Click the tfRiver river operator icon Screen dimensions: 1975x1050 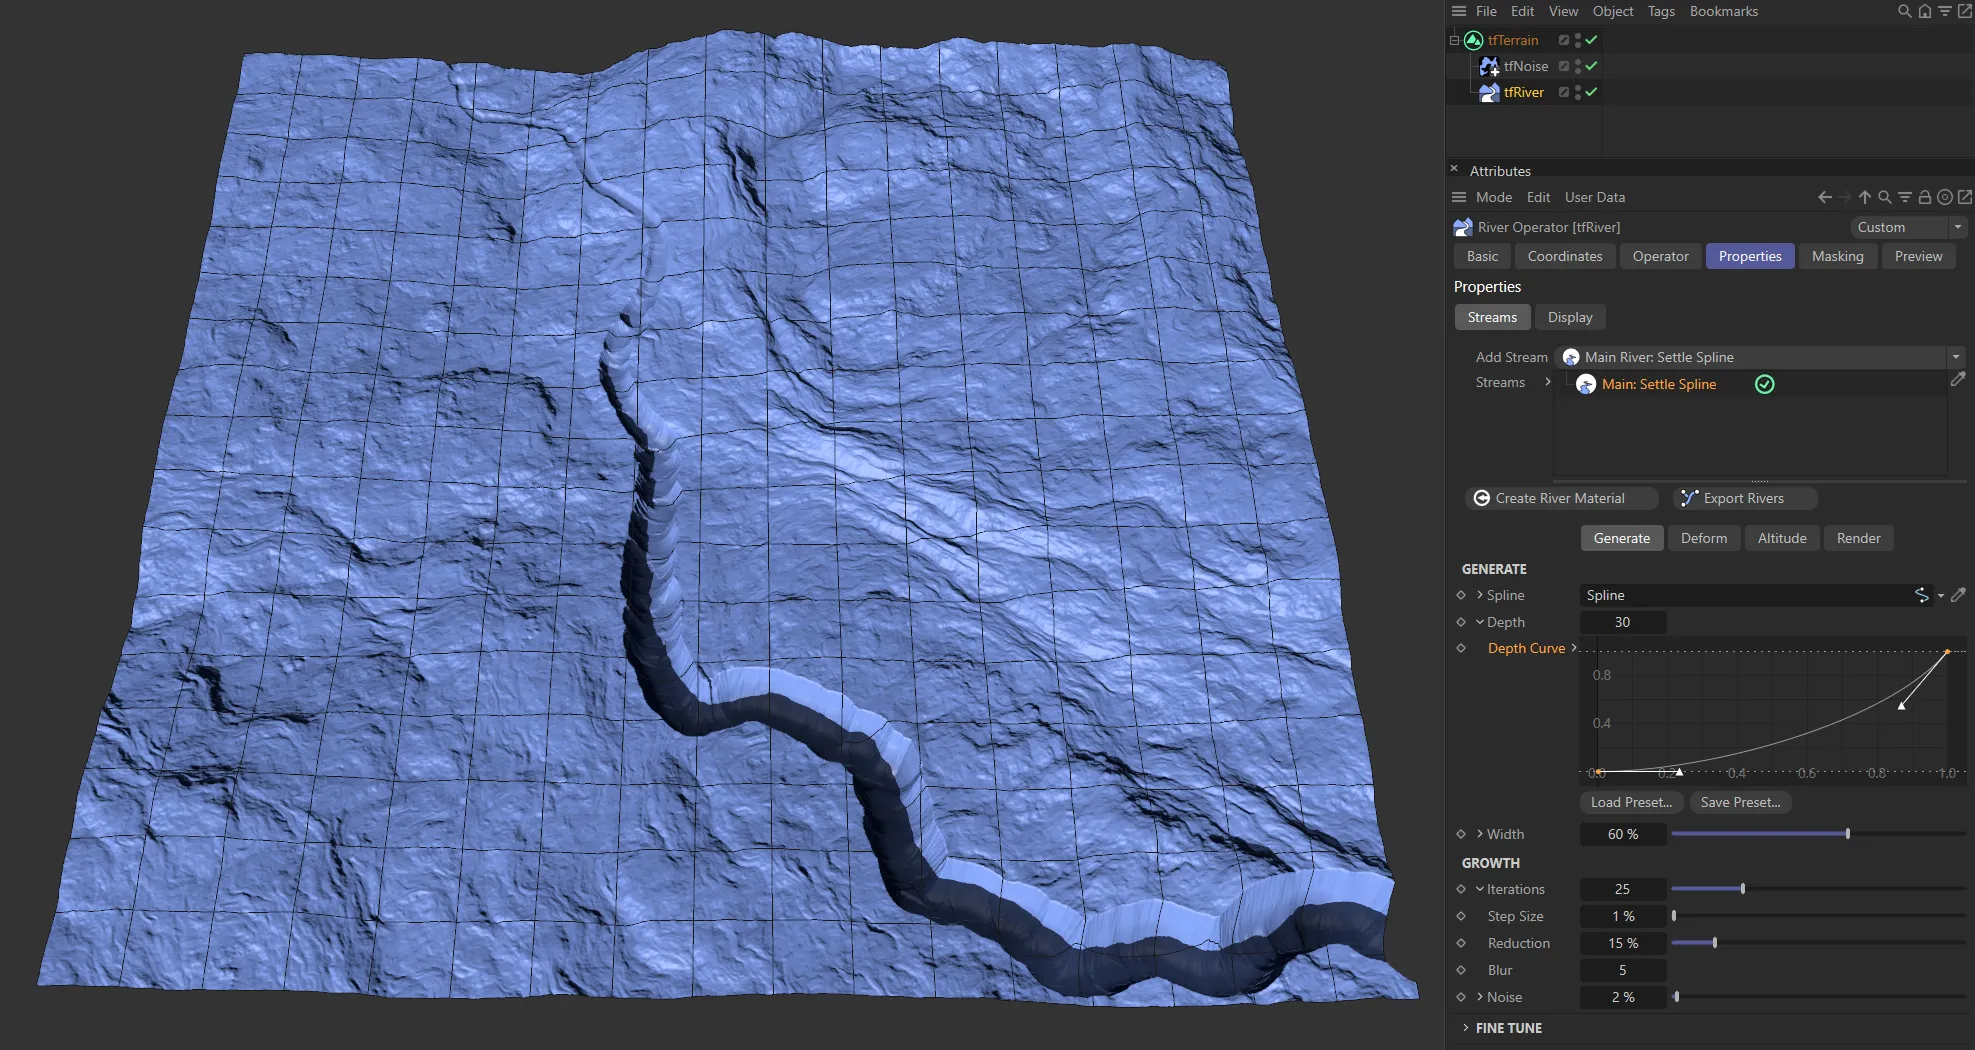1488,92
